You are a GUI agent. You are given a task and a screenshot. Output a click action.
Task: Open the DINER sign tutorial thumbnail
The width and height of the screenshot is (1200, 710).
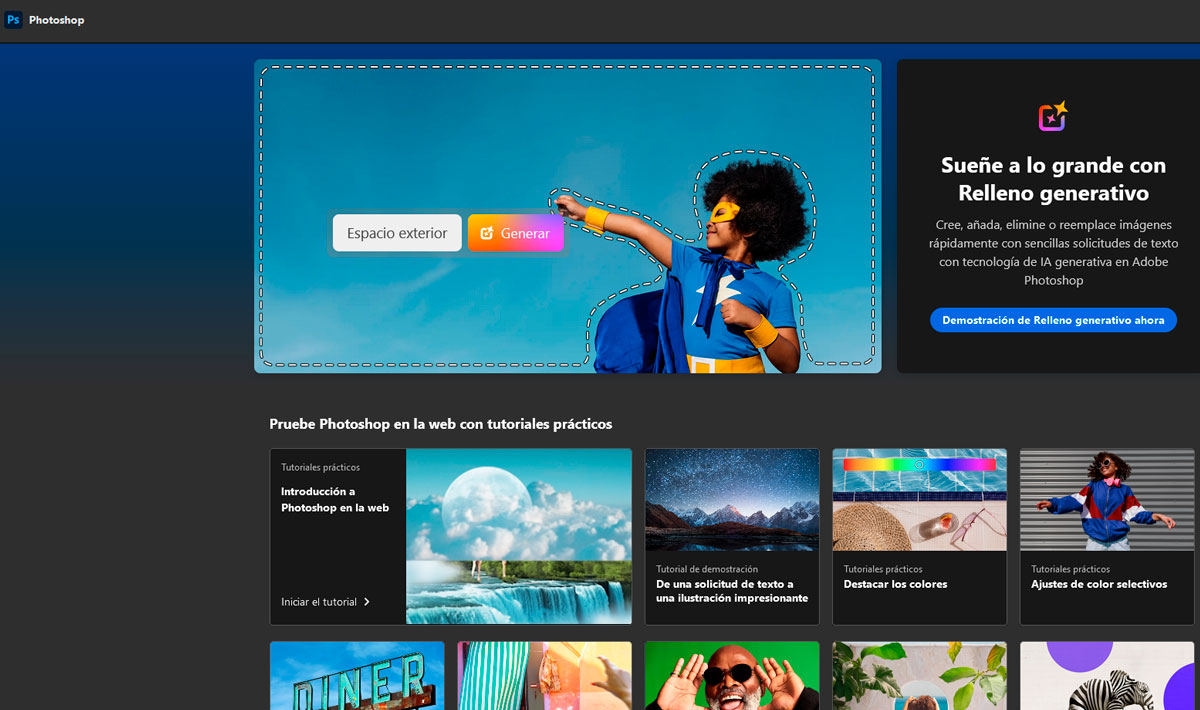point(357,676)
